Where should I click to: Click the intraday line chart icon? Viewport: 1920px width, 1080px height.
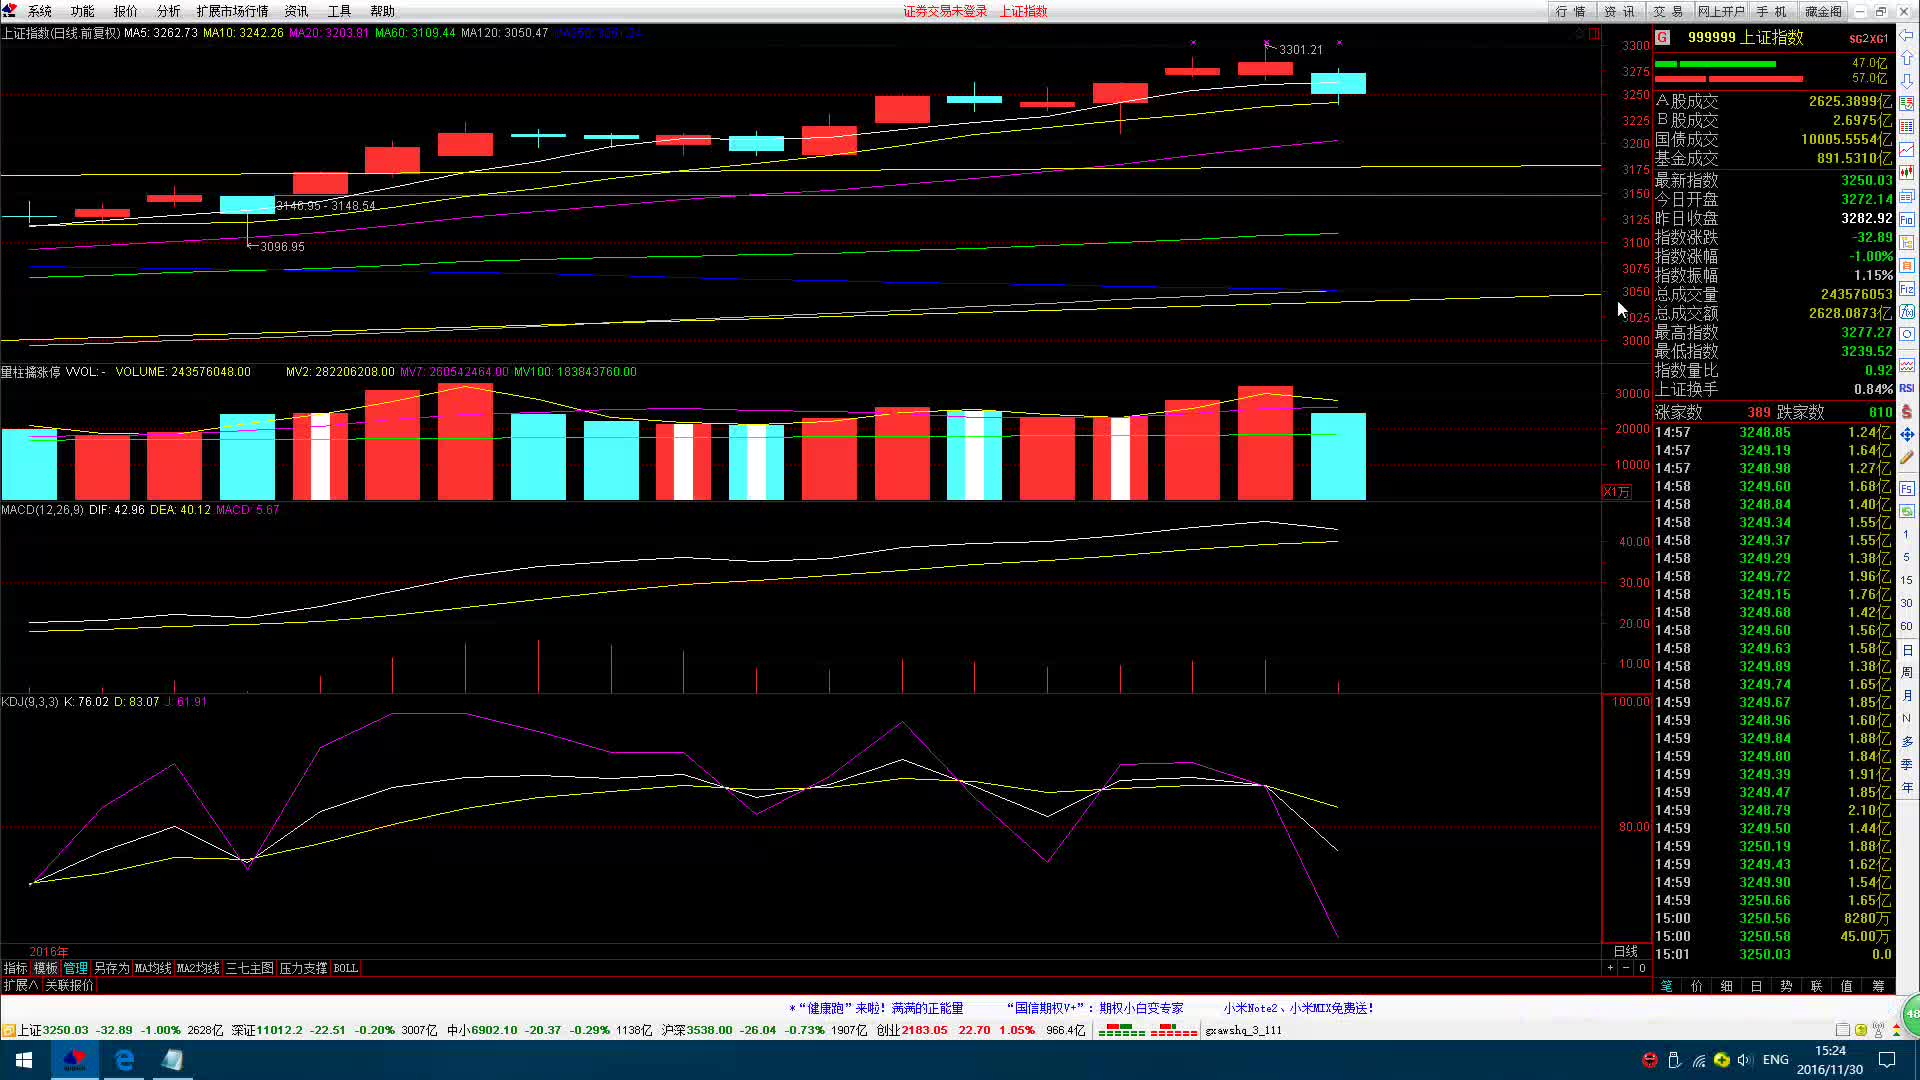pyautogui.click(x=1907, y=150)
